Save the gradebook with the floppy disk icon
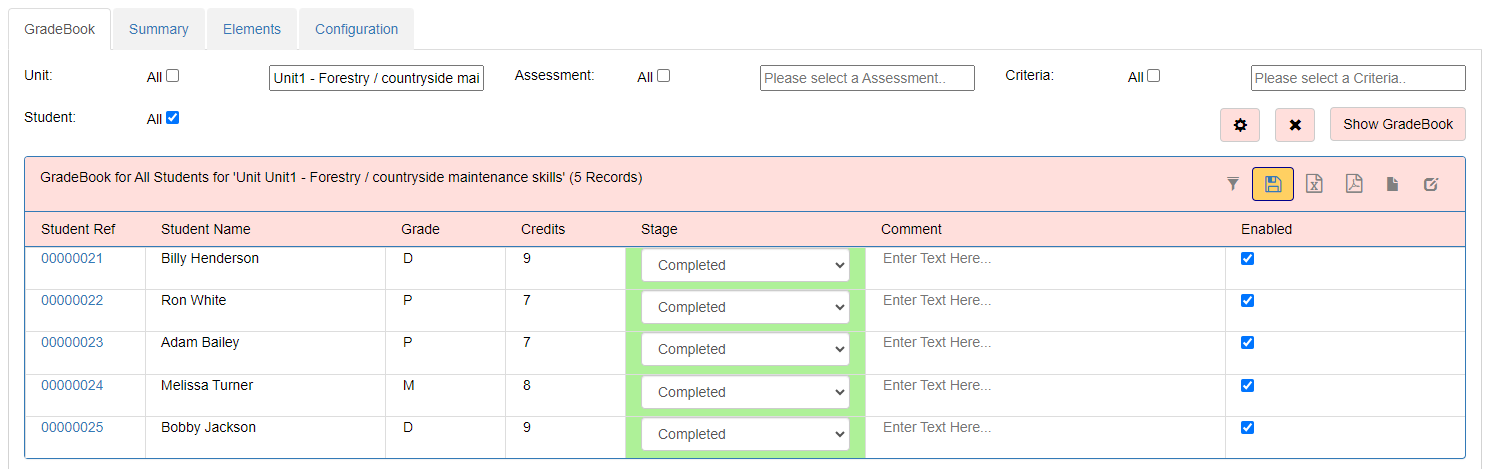Screen dimensions: 1485x469 [x=1273, y=184]
